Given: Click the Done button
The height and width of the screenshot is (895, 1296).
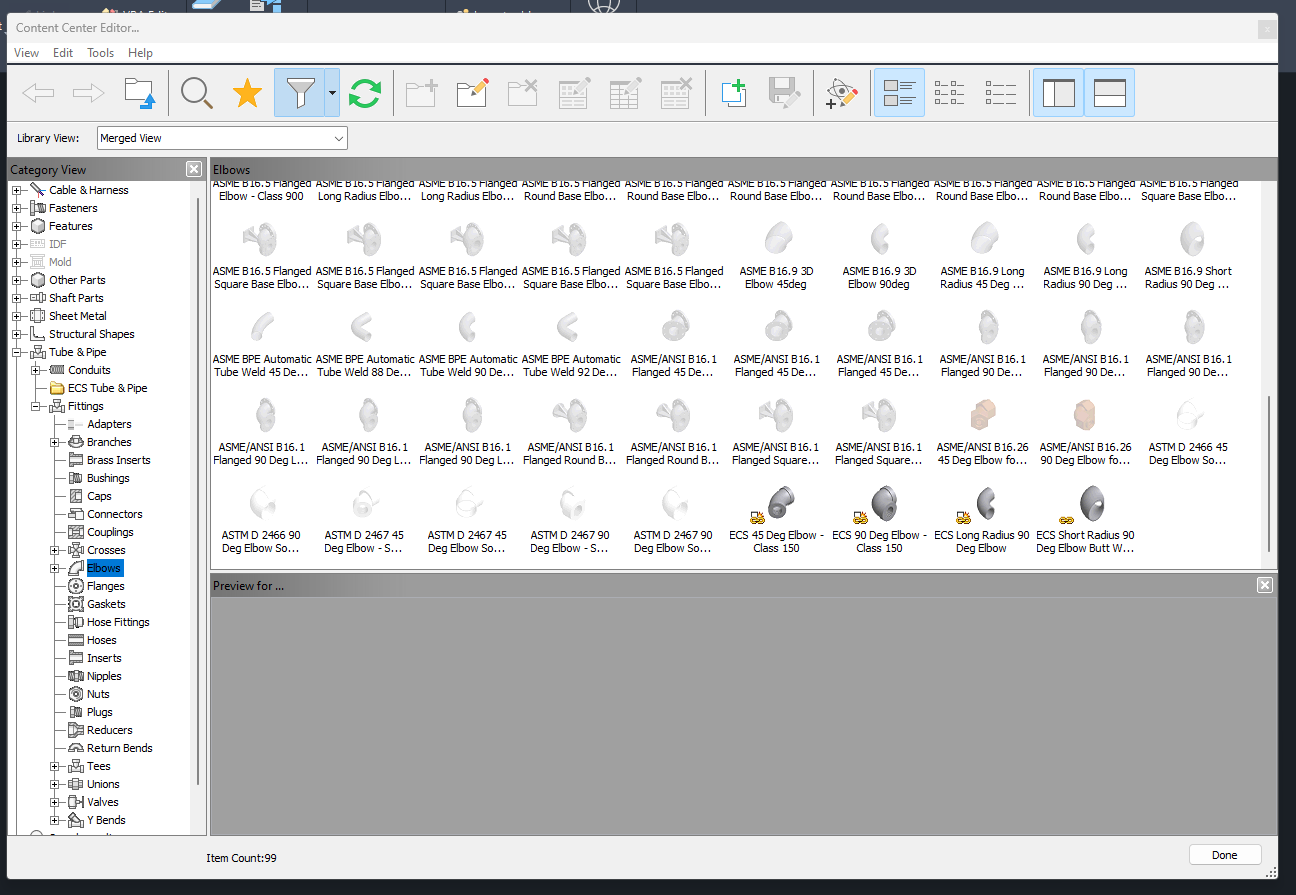Looking at the screenshot, I should pyautogui.click(x=1224, y=854).
